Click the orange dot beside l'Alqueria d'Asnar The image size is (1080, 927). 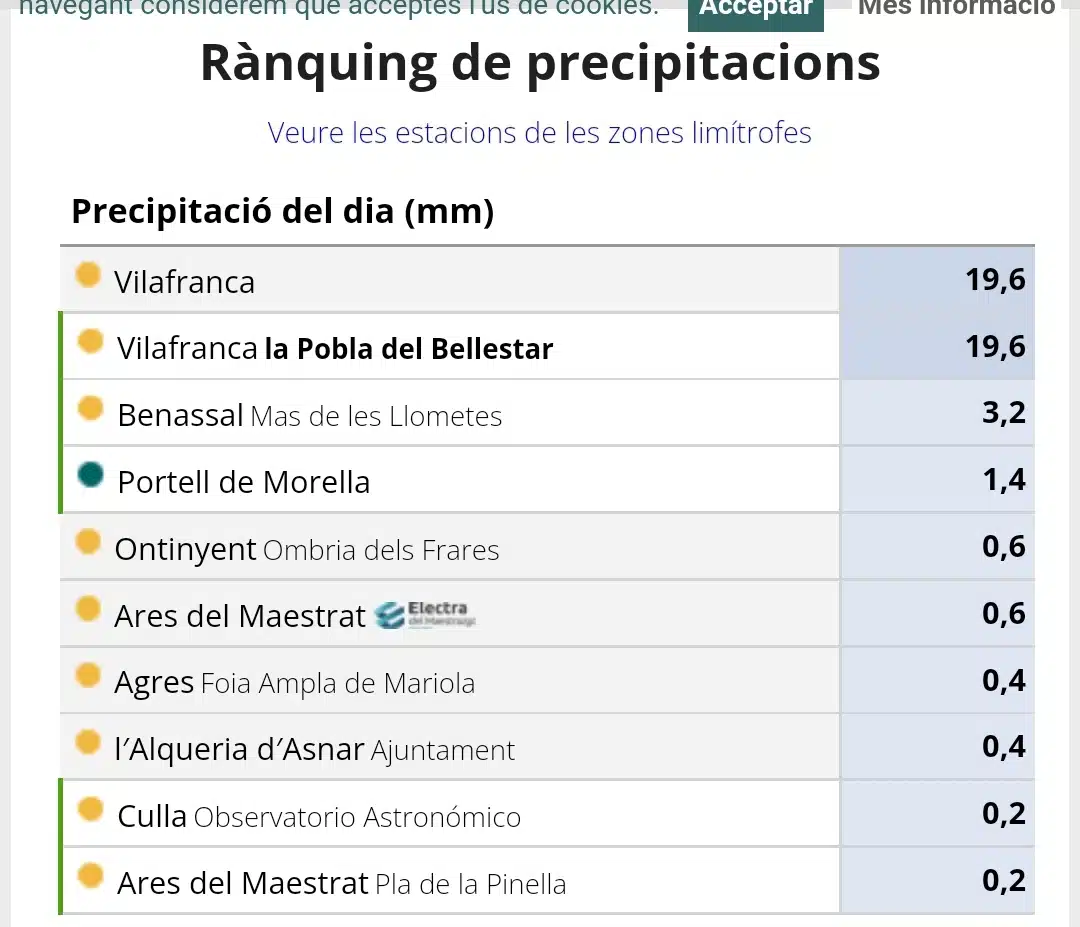tap(88, 742)
